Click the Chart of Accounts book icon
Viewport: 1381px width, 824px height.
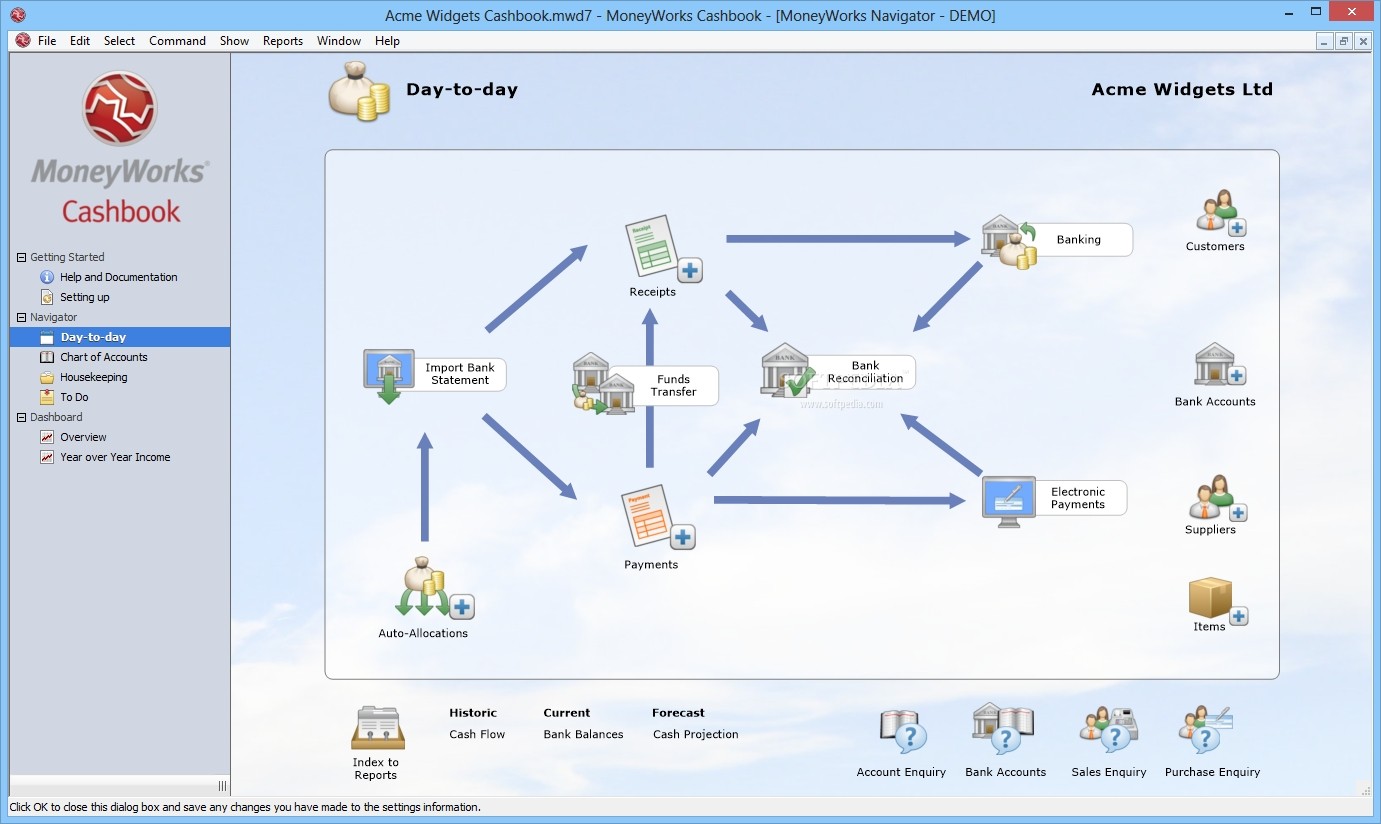point(47,357)
